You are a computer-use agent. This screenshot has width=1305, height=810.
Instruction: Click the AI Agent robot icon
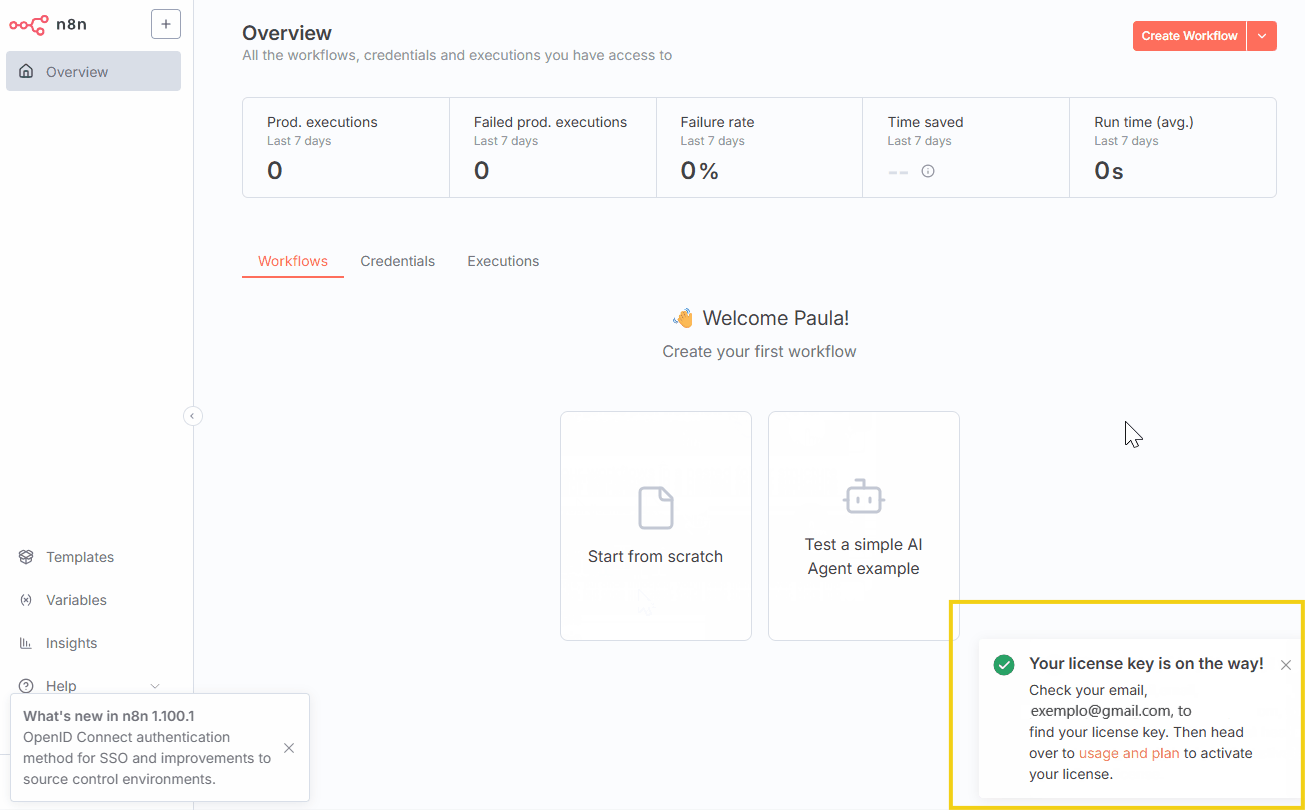coord(863,496)
